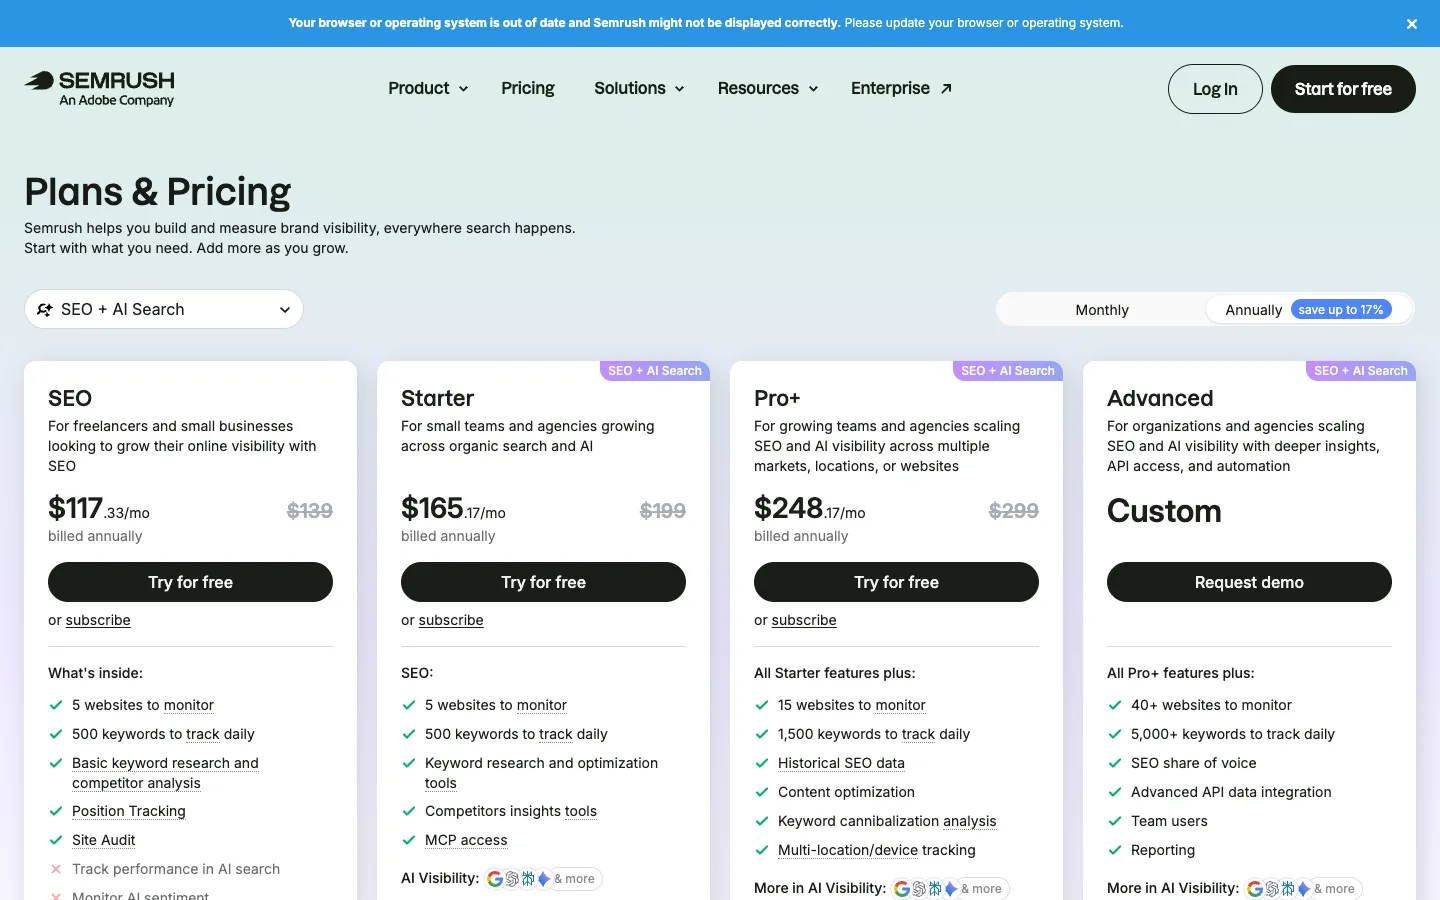Click Try for free on SEO plan
1440x900 pixels.
(190, 582)
